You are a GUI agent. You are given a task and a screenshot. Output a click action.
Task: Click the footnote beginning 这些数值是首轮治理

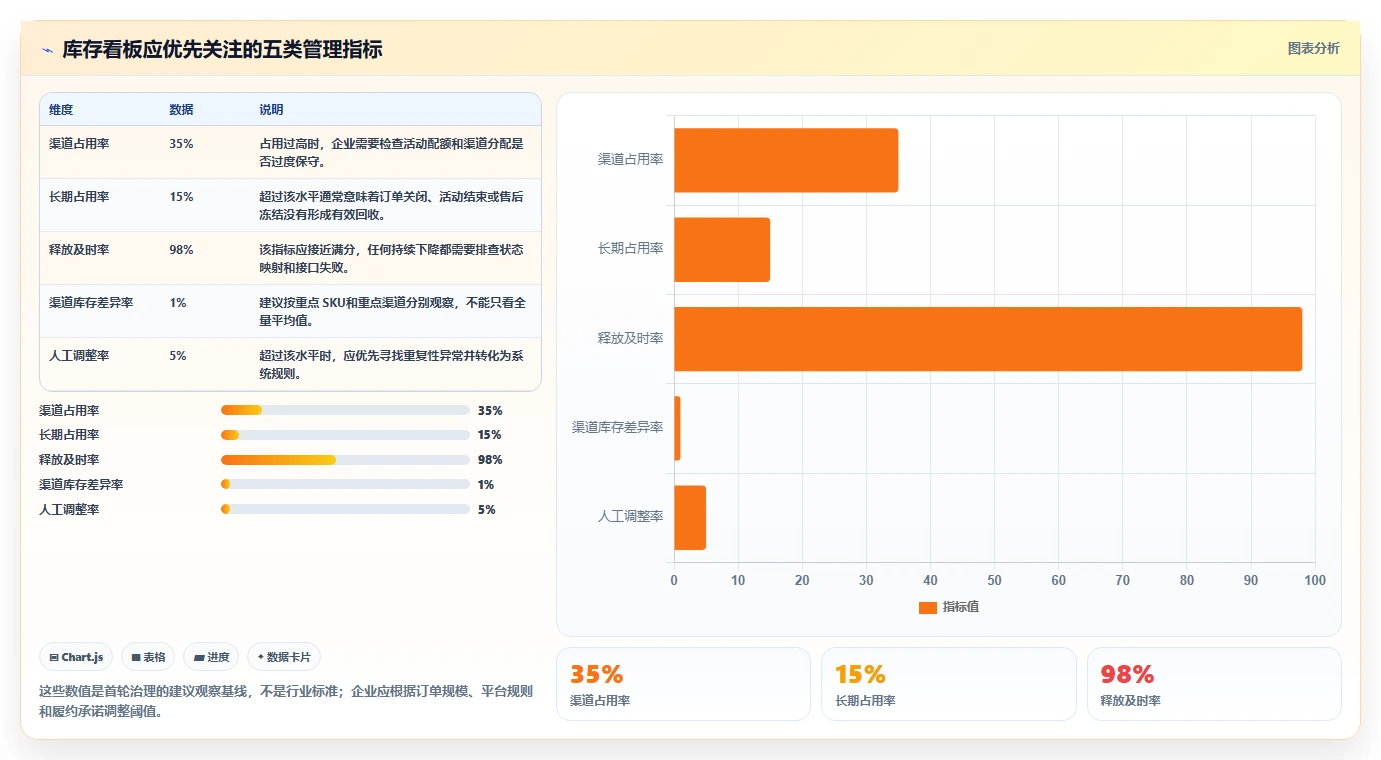pos(286,701)
